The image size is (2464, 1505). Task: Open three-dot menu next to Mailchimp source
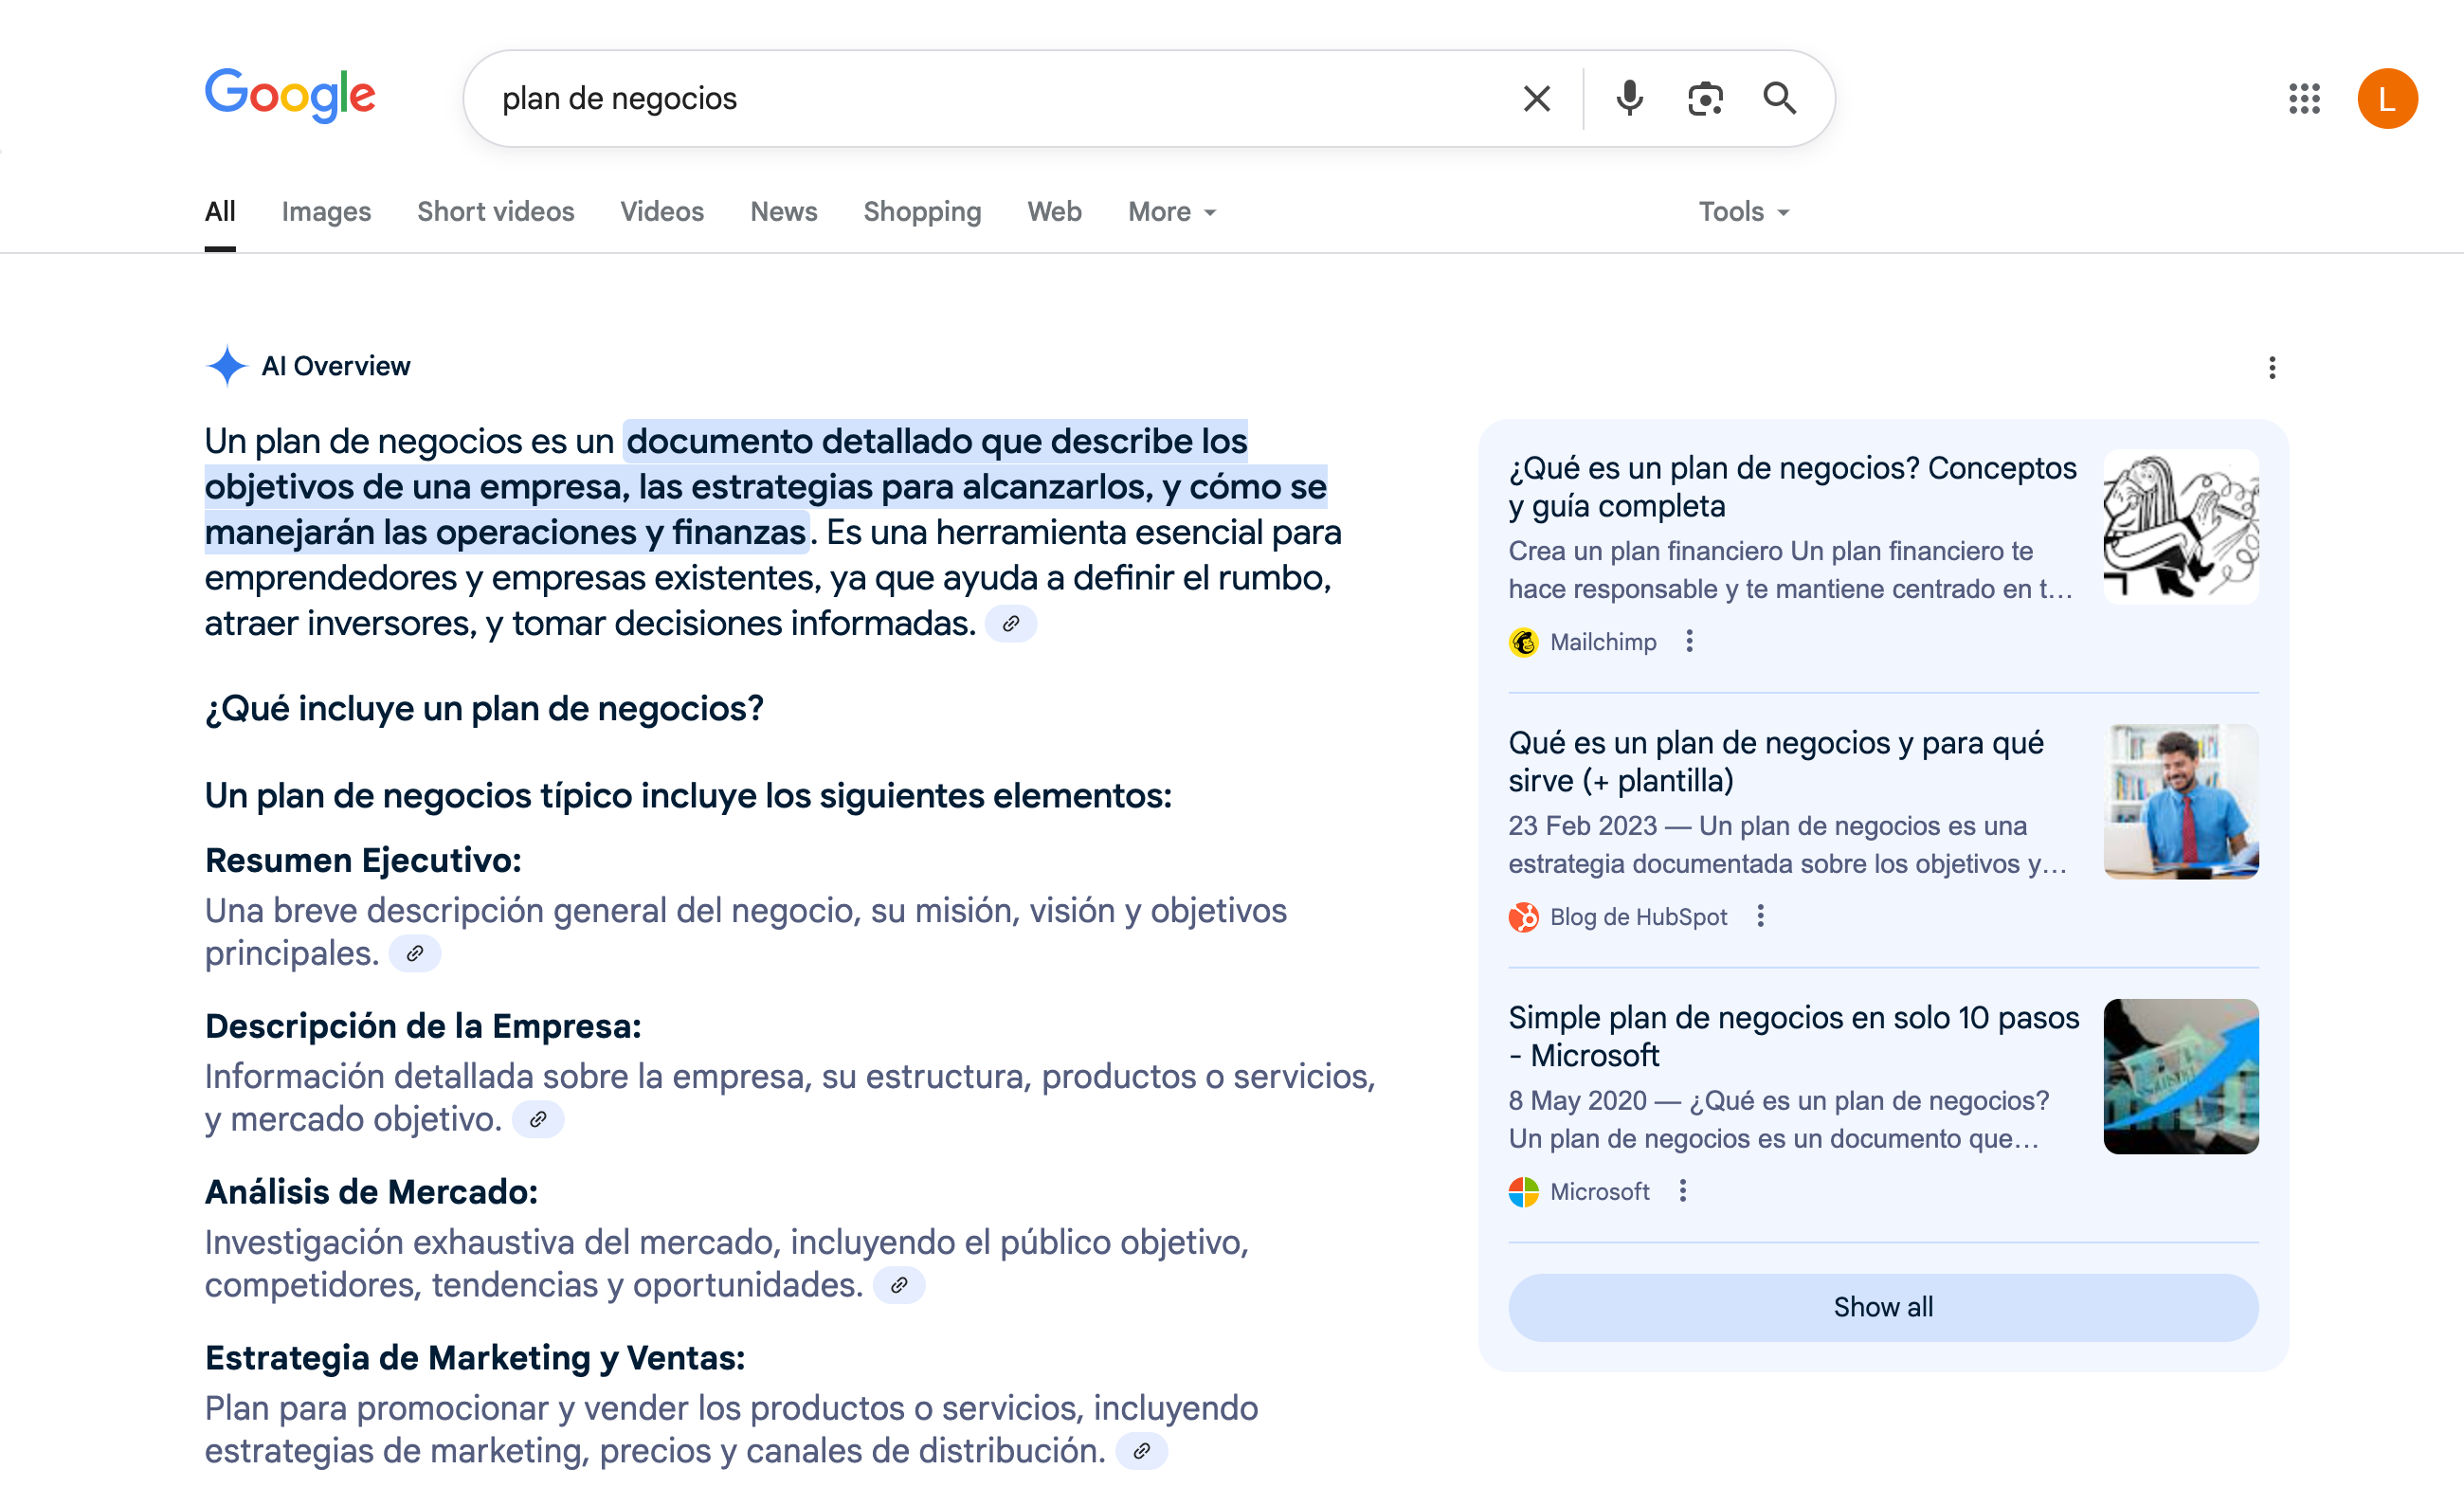tap(1690, 641)
